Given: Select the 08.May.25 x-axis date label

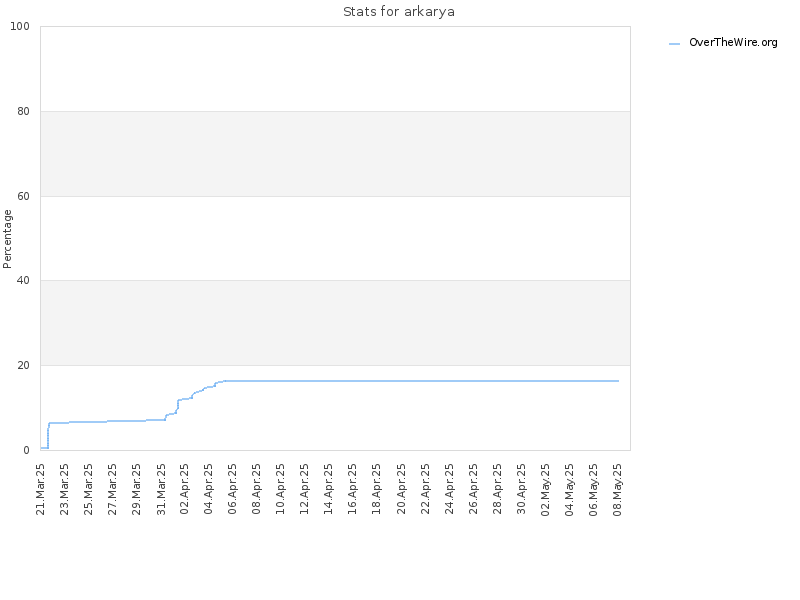Looking at the screenshot, I should 617,489.
